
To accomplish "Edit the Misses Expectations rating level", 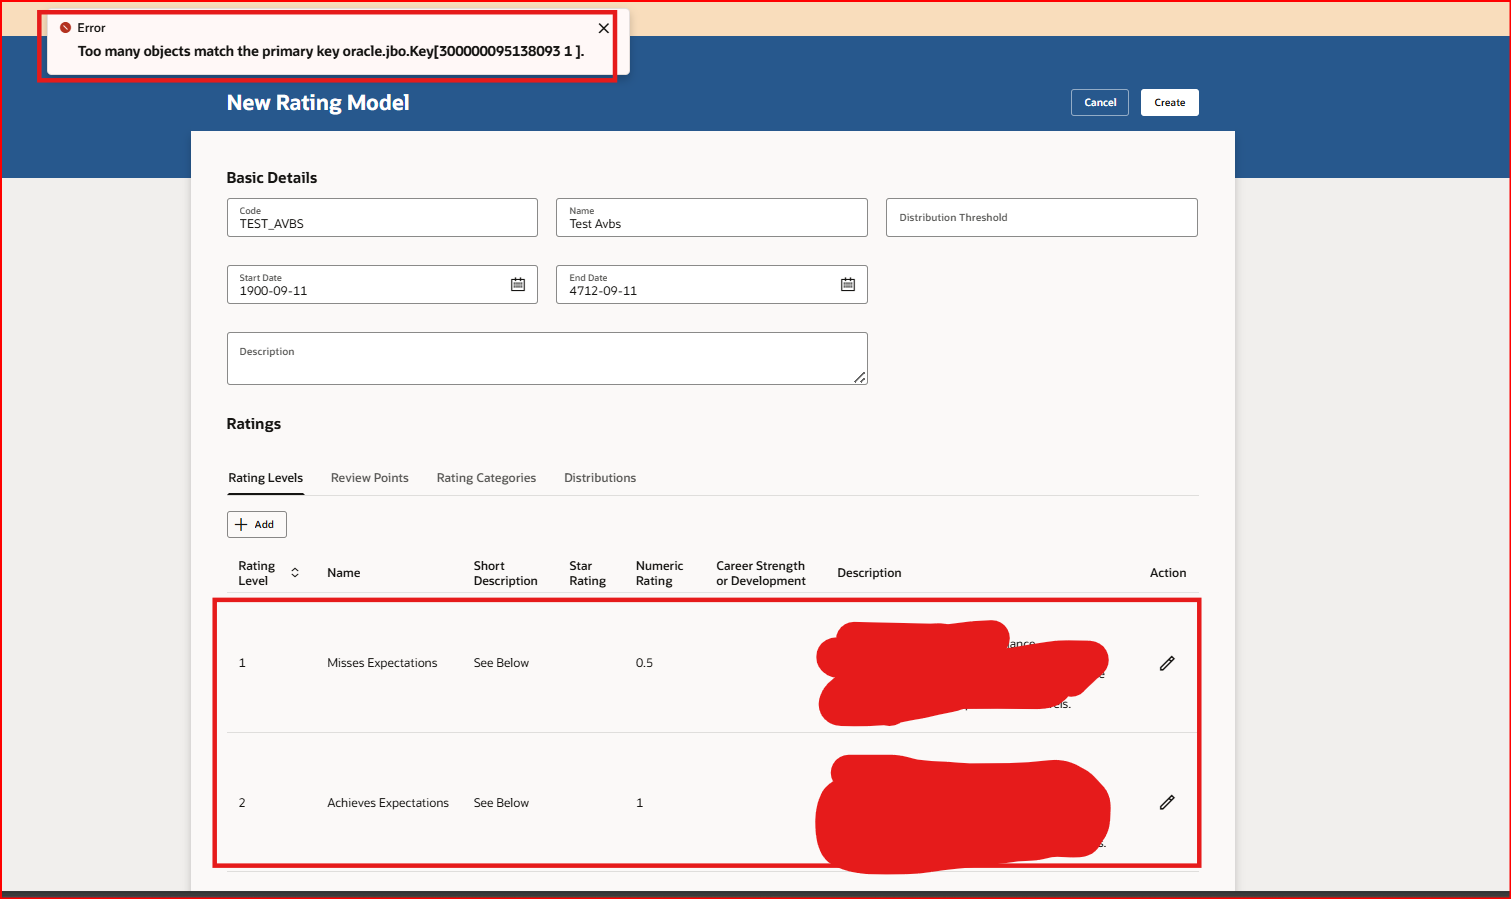I will [1166, 662].
